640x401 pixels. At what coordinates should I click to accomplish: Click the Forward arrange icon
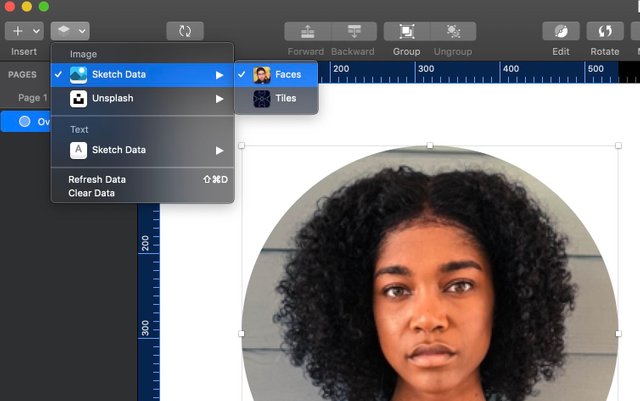pos(307,31)
